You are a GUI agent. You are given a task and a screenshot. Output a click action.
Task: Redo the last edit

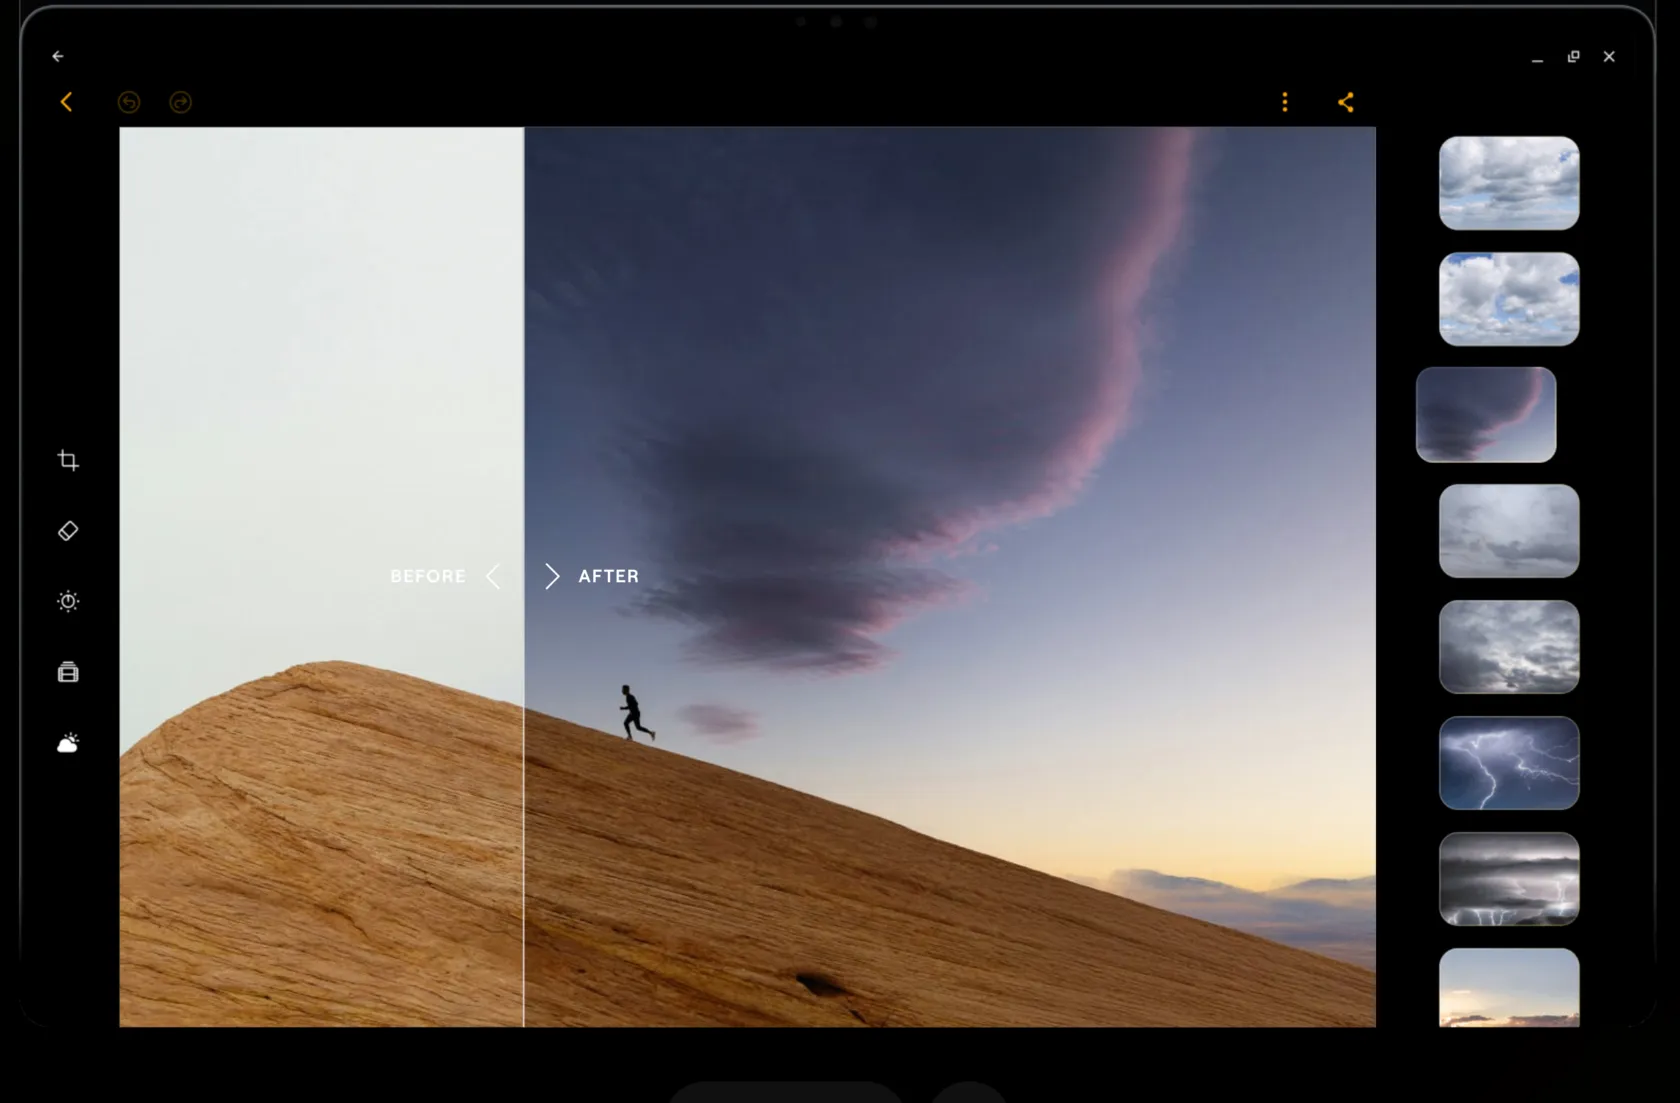point(180,102)
